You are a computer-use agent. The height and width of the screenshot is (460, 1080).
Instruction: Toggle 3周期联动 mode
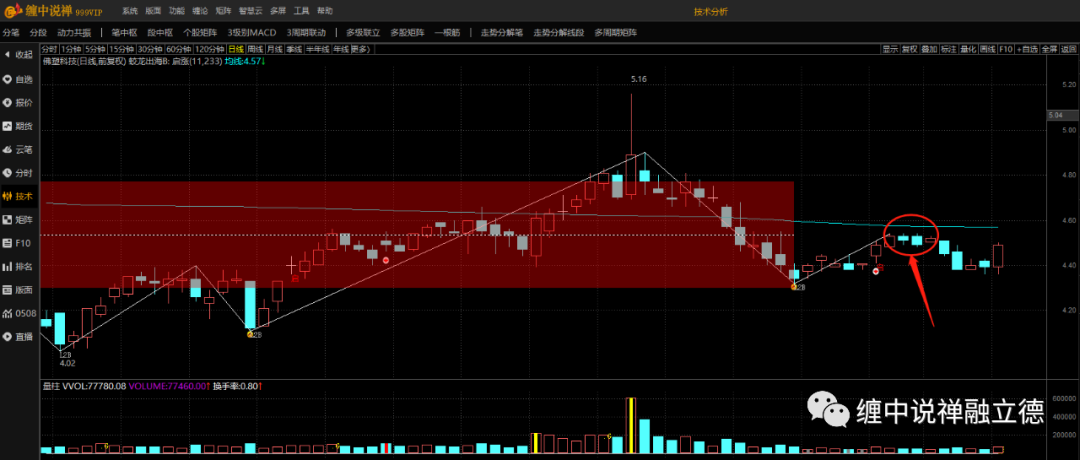pos(306,32)
